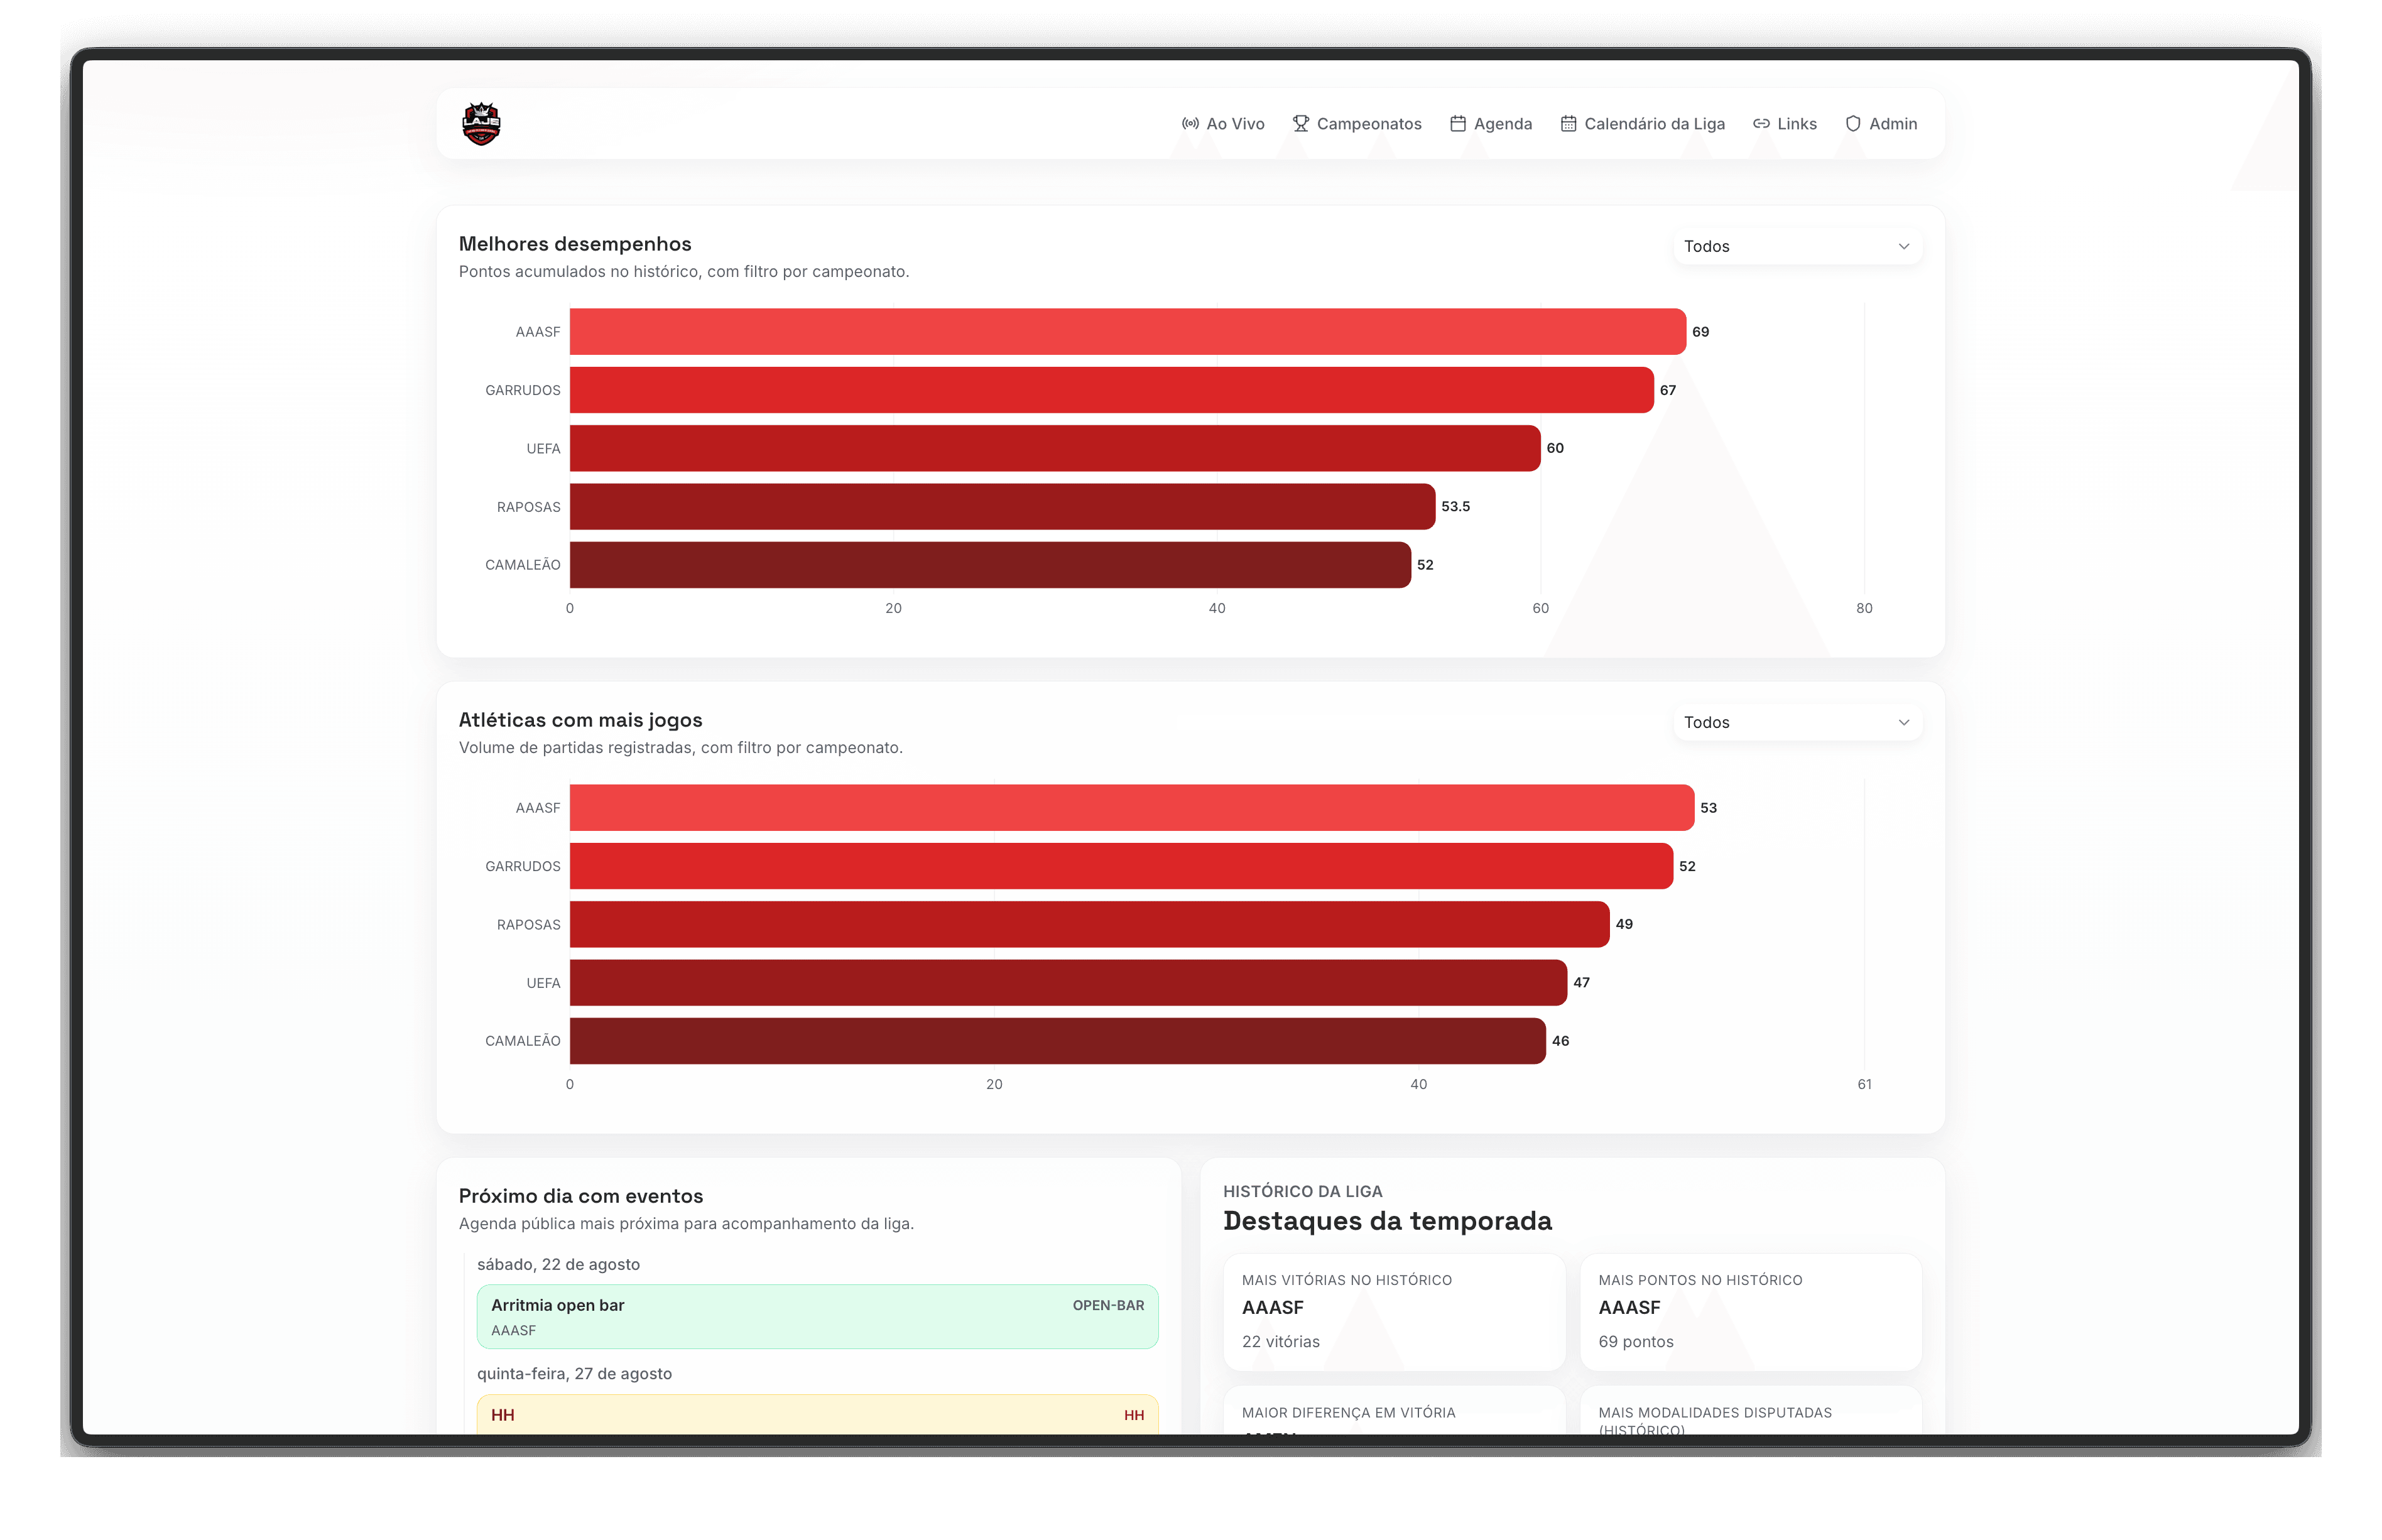
Task: Open Todos filter in Melhores desempenhos
Action: click(1797, 246)
